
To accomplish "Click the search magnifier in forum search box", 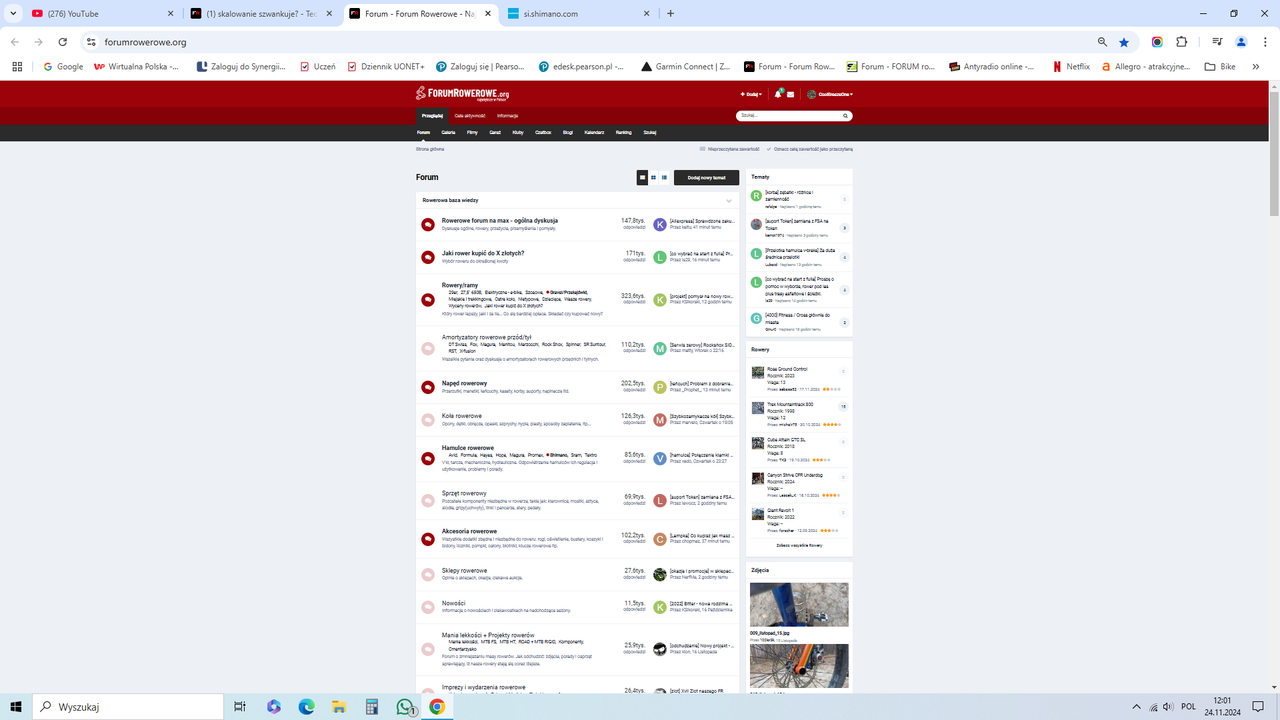I will [x=846, y=116].
